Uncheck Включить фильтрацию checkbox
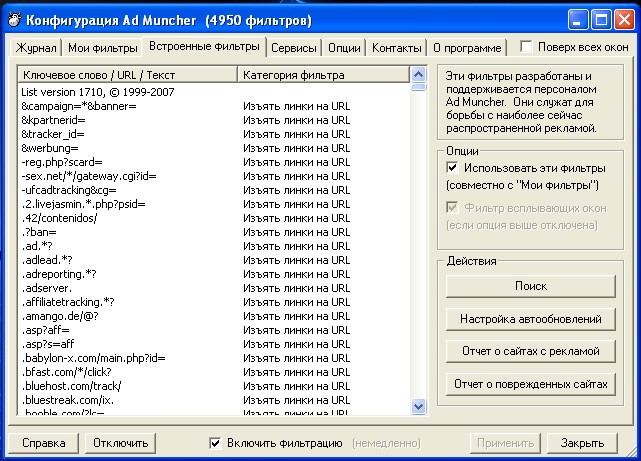This screenshot has width=641, height=461. tap(215, 443)
